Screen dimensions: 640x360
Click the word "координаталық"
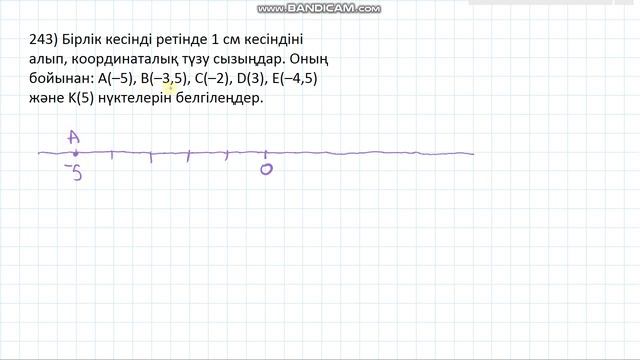tap(125, 60)
